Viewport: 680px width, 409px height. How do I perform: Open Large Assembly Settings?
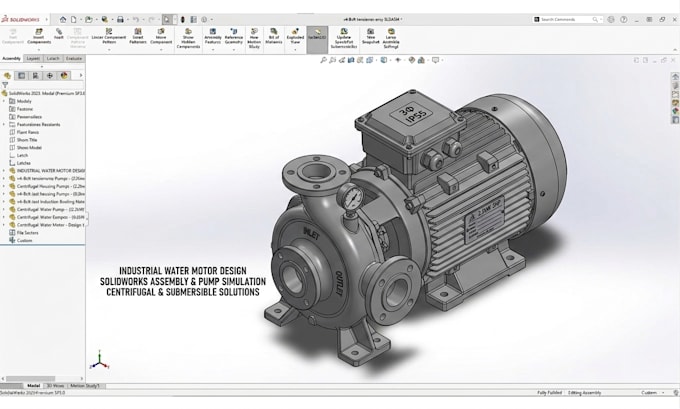pyautogui.click(x=391, y=38)
